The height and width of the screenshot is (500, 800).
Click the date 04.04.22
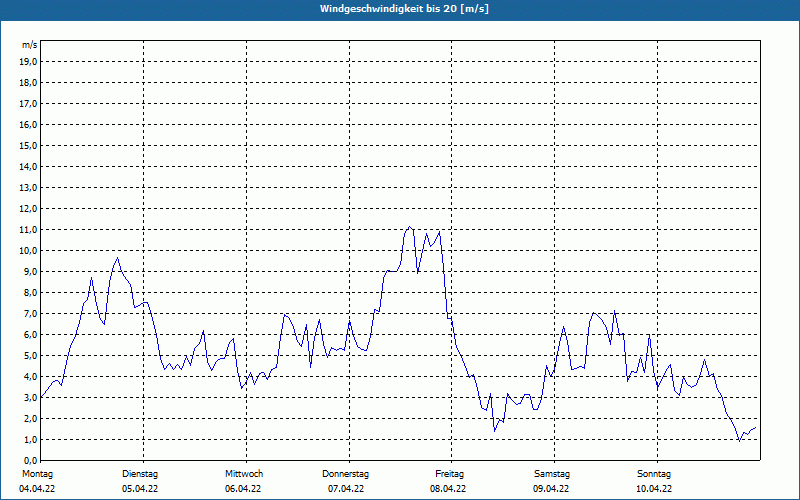tap(37, 489)
